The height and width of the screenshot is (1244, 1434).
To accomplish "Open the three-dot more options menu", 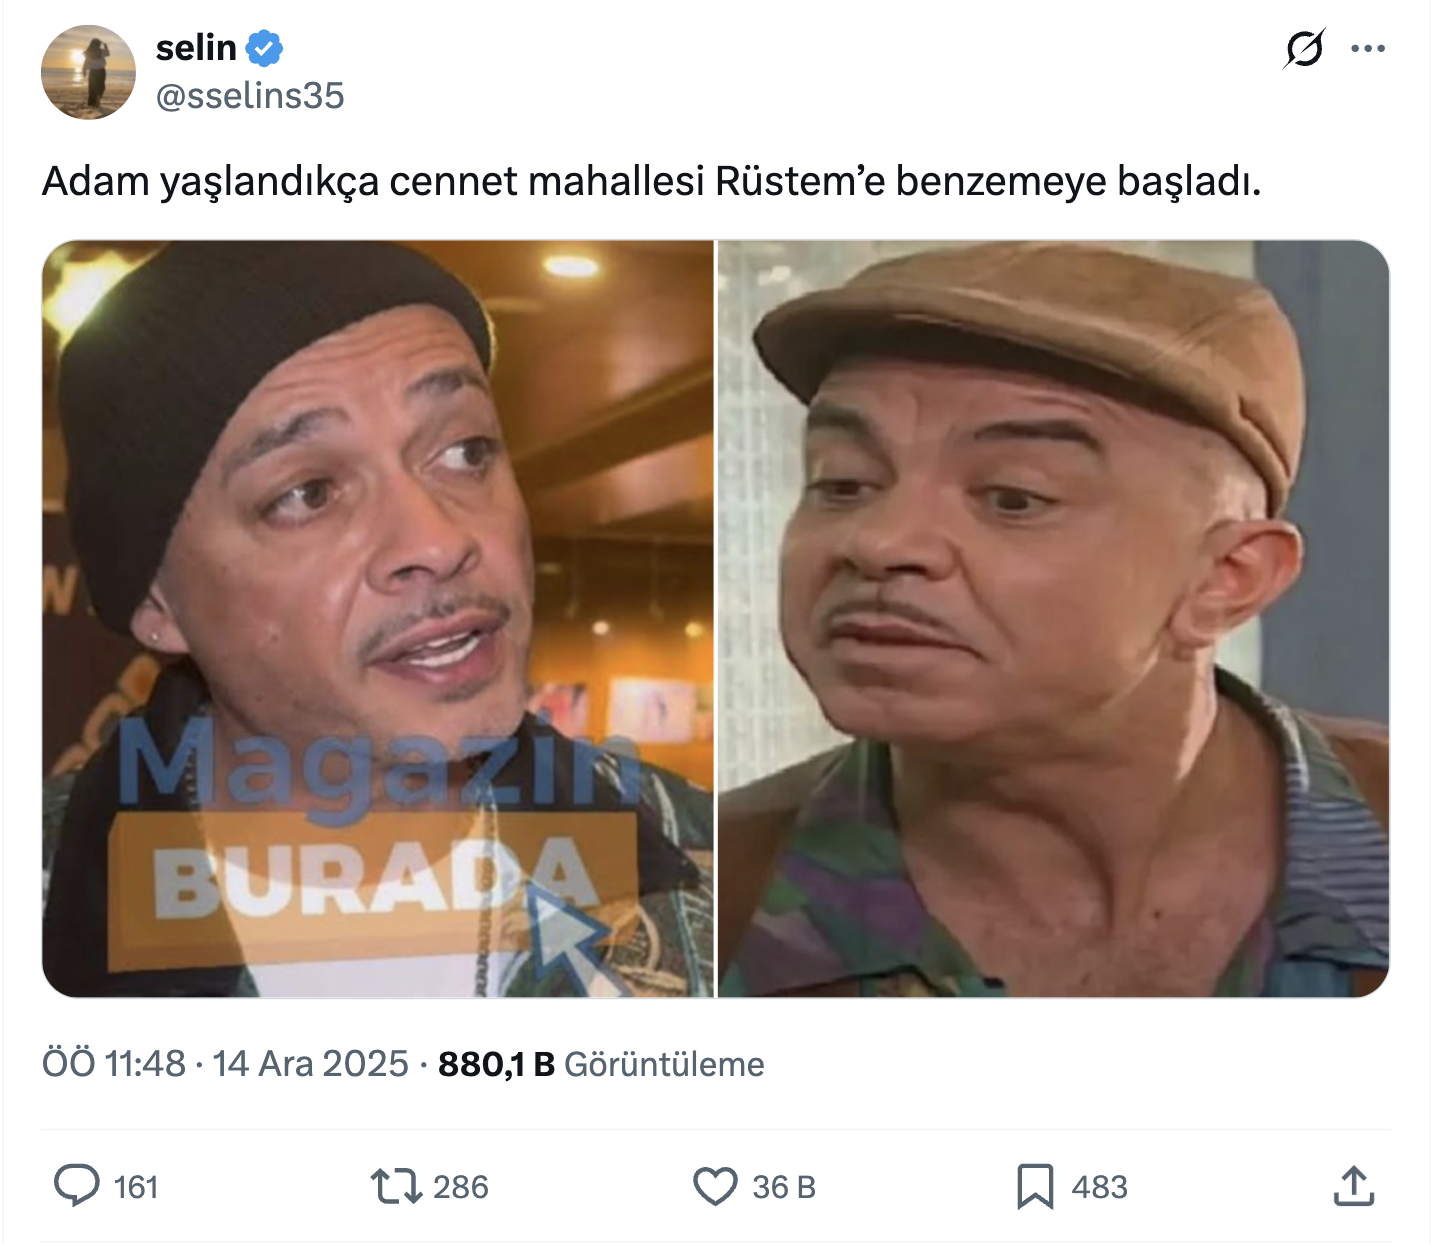I will click(1368, 48).
